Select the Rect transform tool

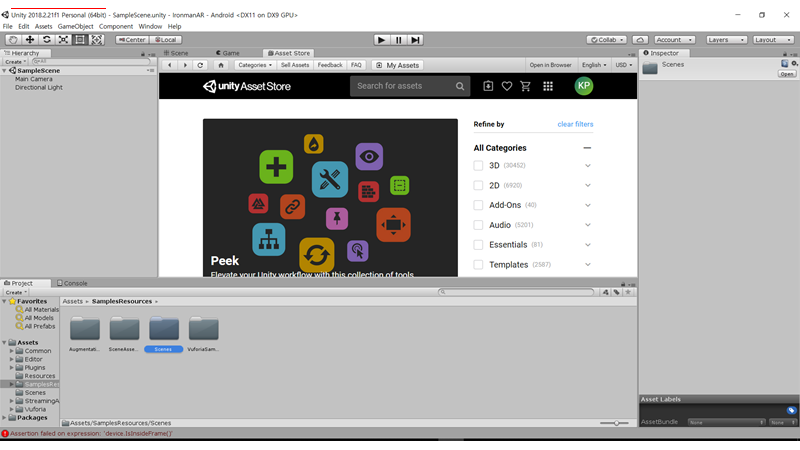80,40
